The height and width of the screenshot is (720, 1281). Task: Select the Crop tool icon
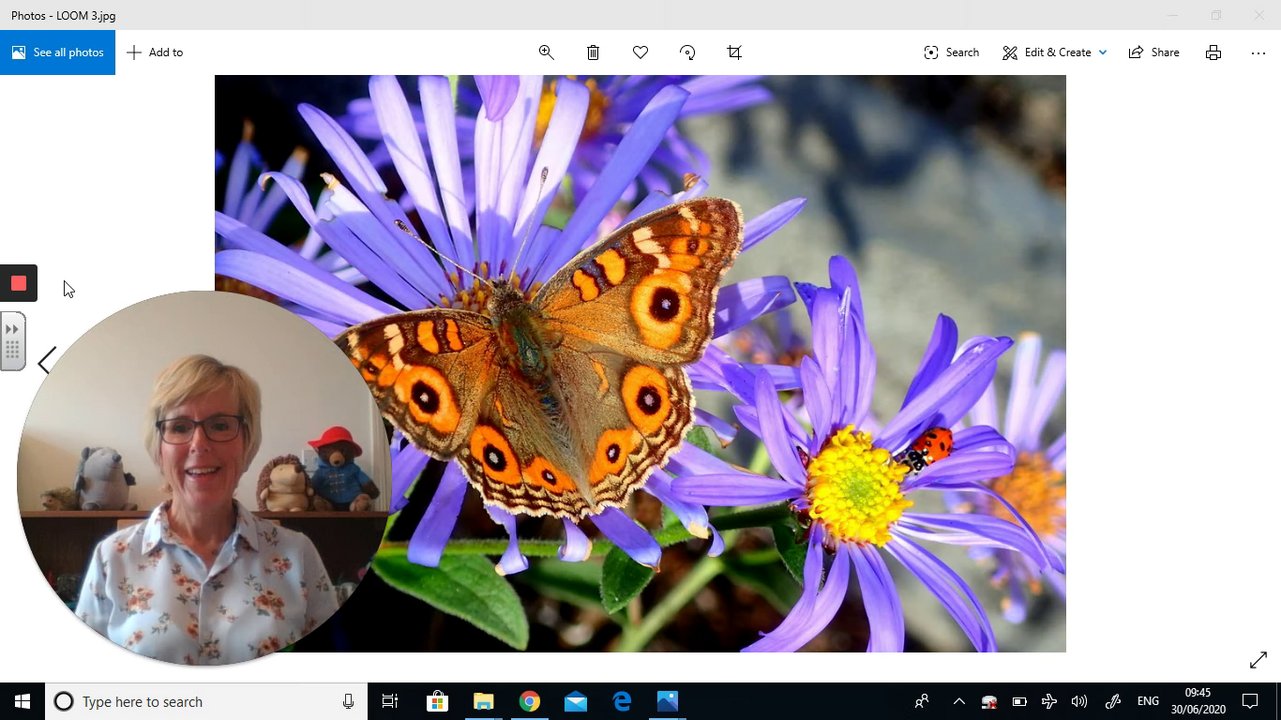point(734,52)
